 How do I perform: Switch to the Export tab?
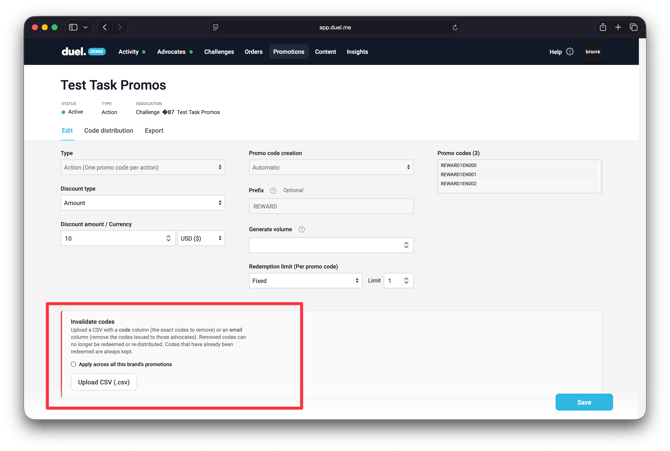tap(154, 130)
